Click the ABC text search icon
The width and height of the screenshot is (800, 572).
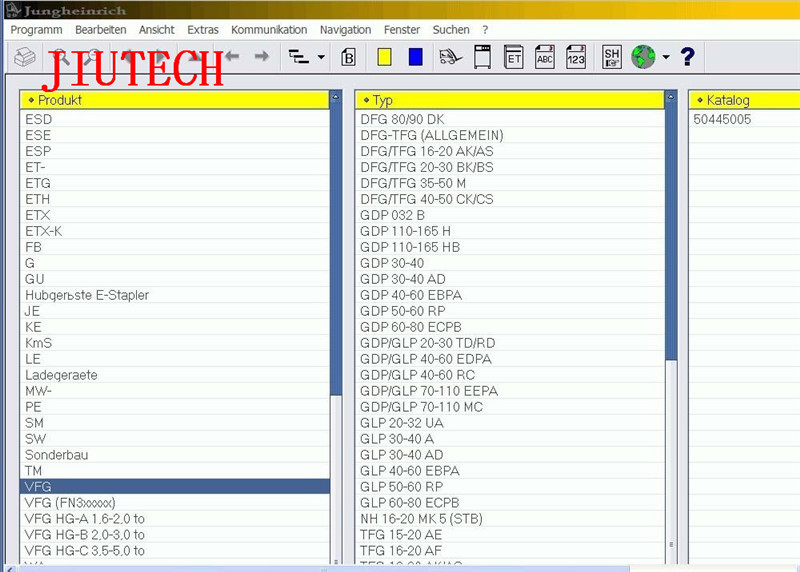pos(544,57)
